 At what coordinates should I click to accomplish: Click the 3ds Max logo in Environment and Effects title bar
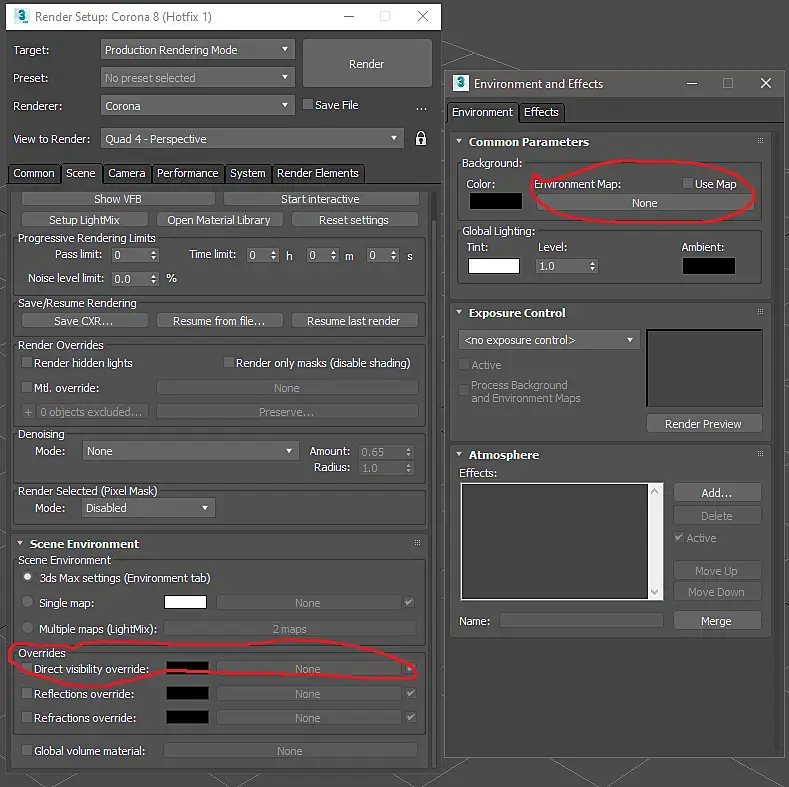[460, 83]
